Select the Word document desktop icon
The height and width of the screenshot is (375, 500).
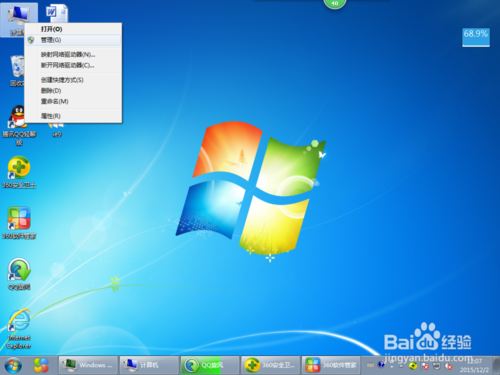point(57,13)
